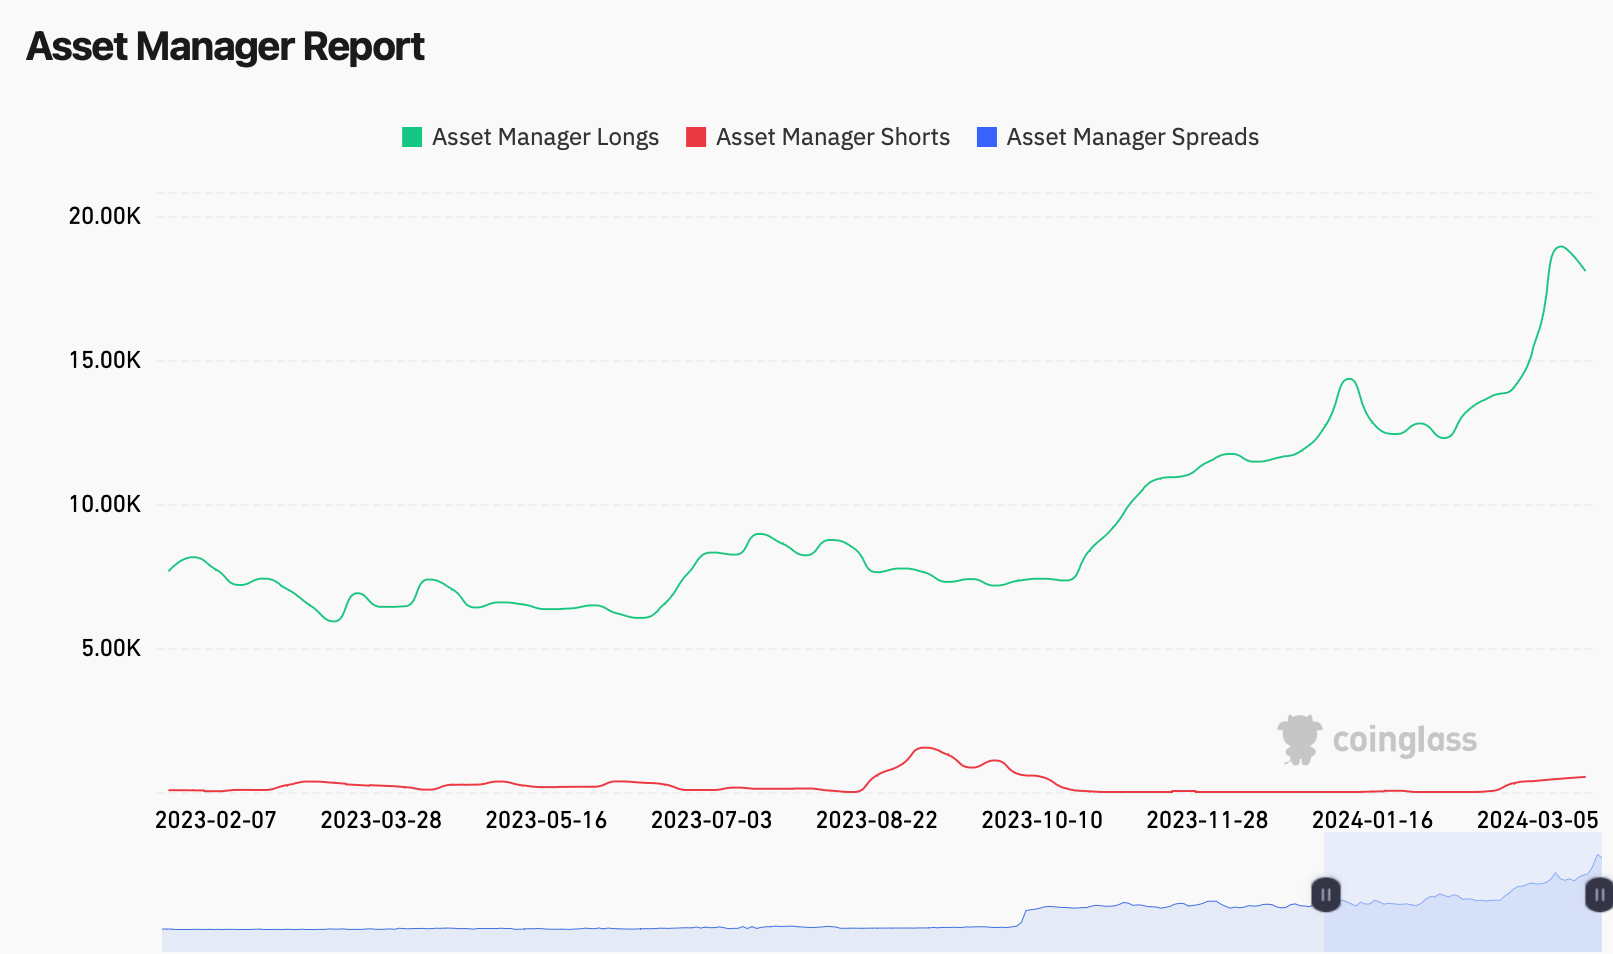
Task: Click the 2023-08-22 date axis label
Action: coord(877,820)
